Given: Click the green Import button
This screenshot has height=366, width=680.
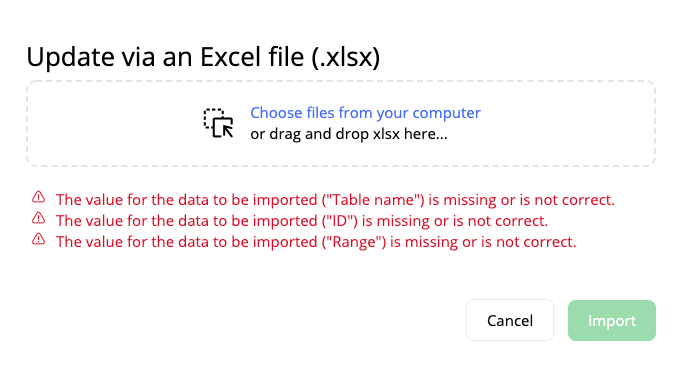Looking at the screenshot, I should (x=612, y=320).
